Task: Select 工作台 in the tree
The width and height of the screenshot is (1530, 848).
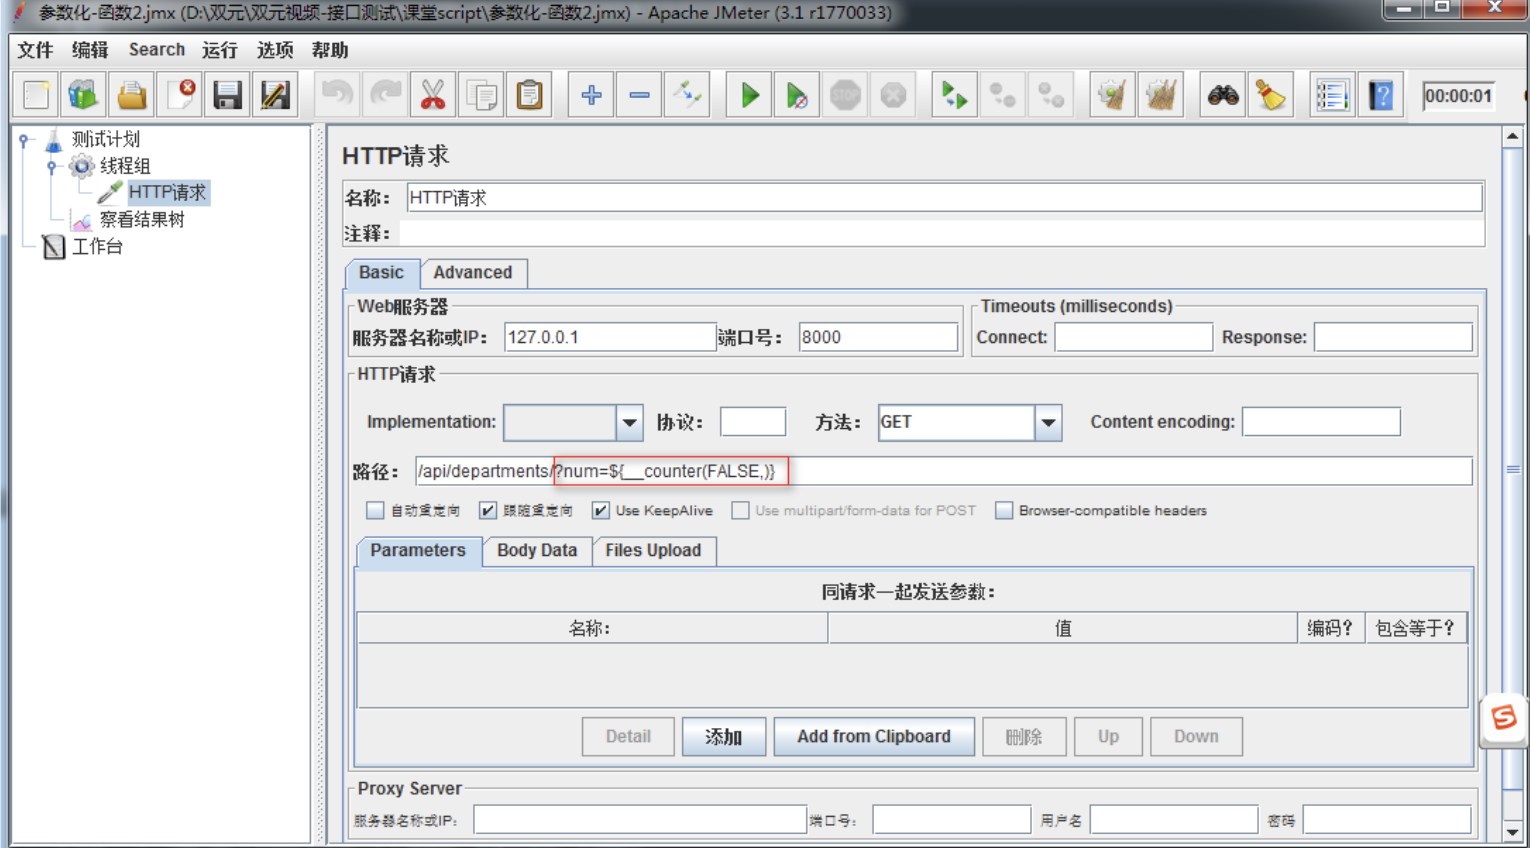Action: (x=97, y=246)
